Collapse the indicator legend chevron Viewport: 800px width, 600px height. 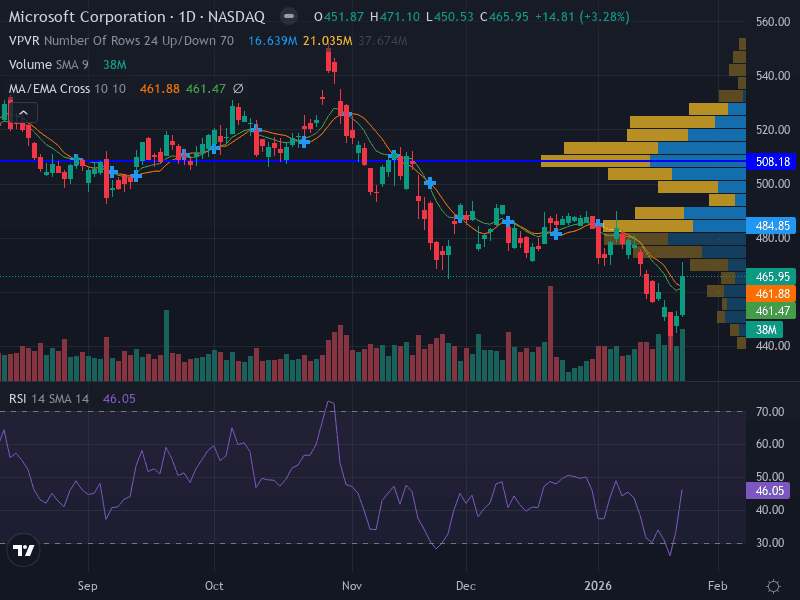pos(23,113)
